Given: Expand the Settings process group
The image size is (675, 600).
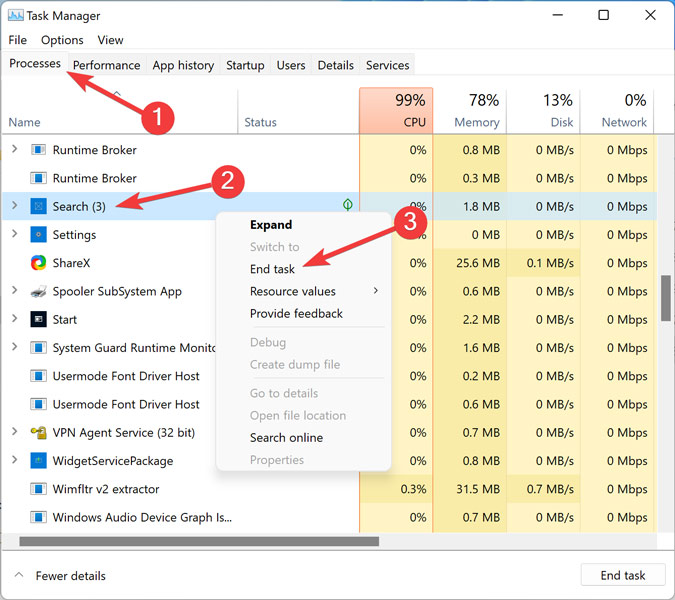Looking at the screenshot, I should click(x=15, y=234).
